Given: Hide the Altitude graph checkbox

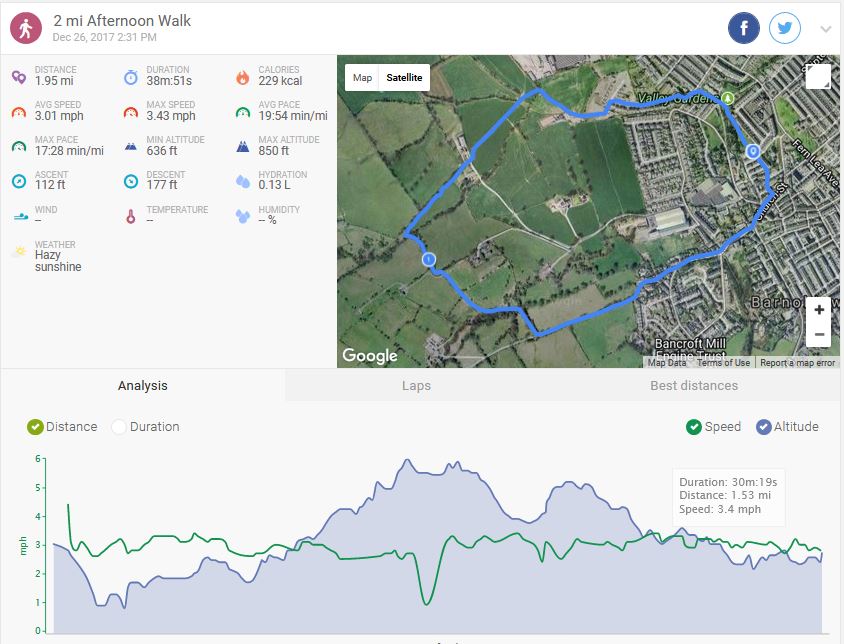Looking at the screenshot, I should click(x=764, y=427).
